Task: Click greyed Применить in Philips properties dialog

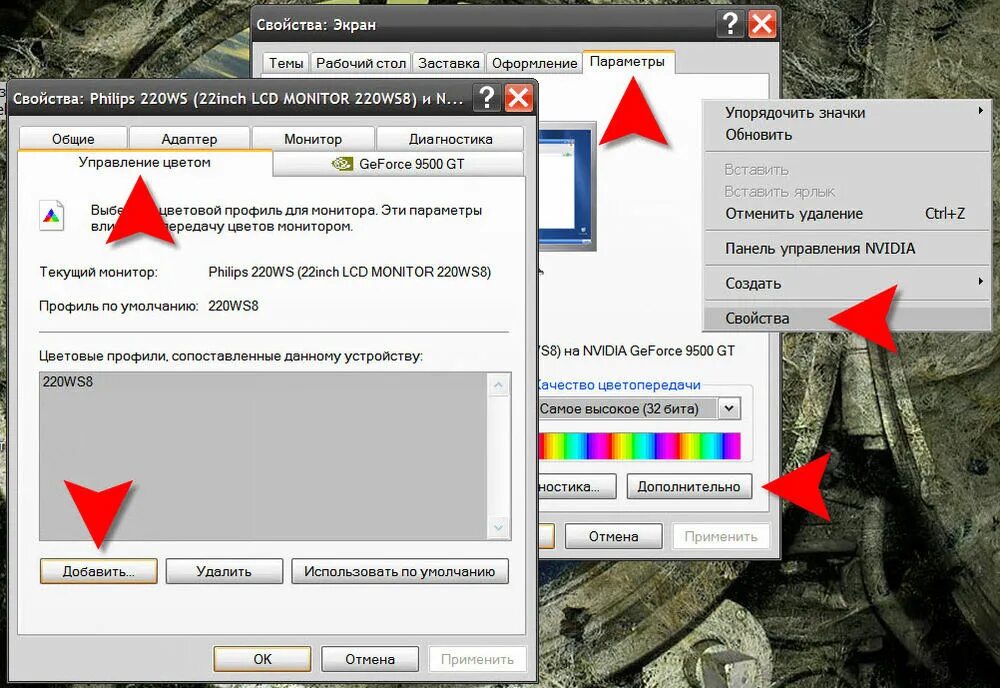Action: 477,659
